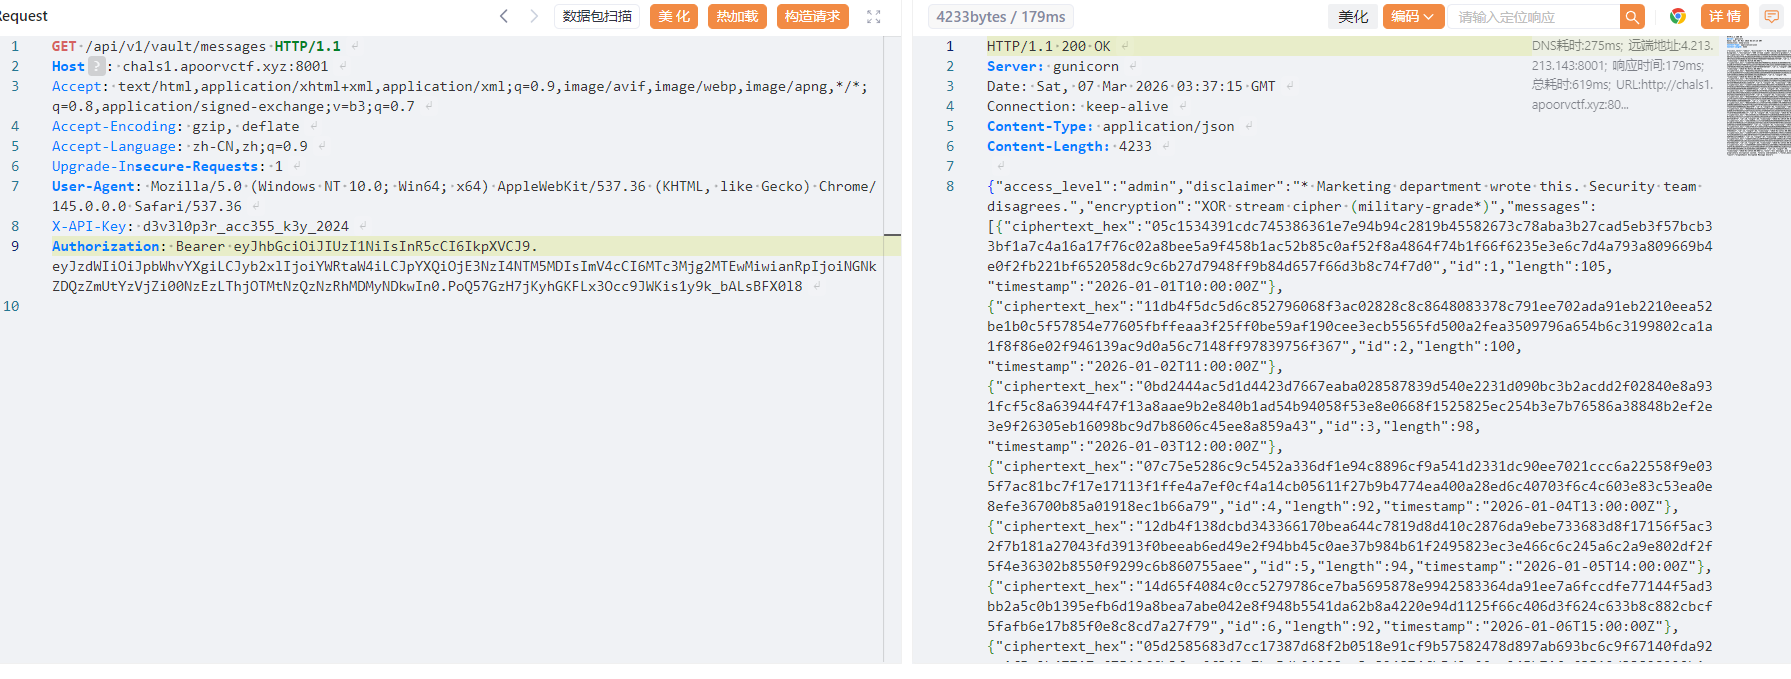Click the fullscreen expand icon in request panel
1791x679 pixels.
click(x=873, y=16)
